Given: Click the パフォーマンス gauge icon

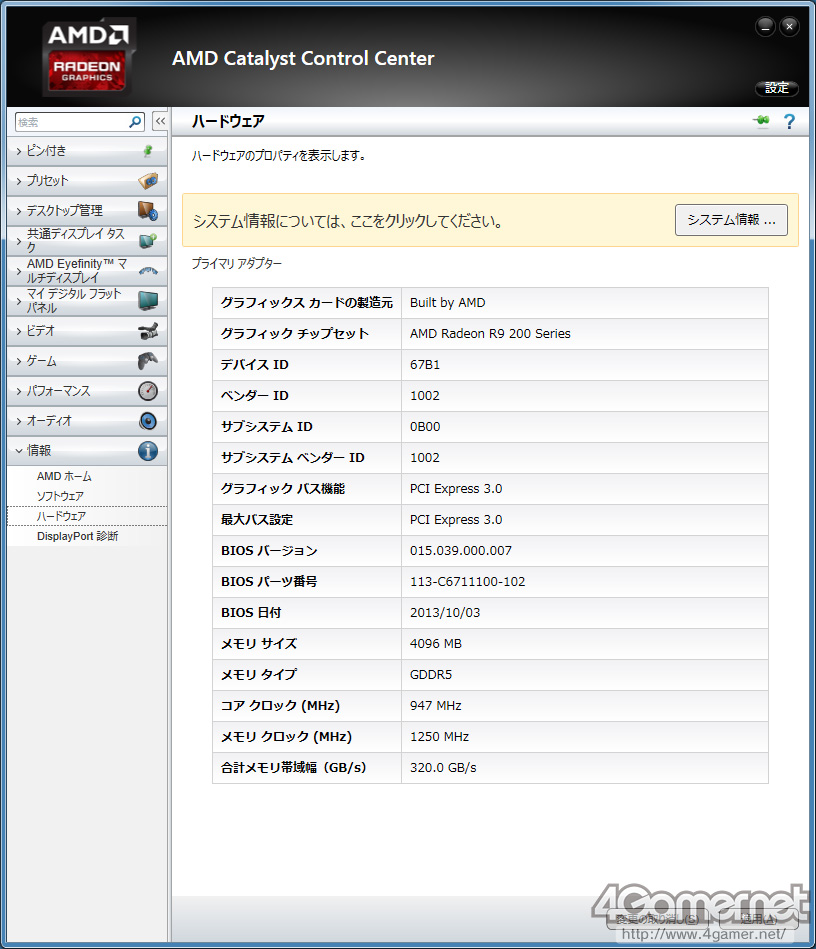Looking at the screenshot, I should click(148, 391).
